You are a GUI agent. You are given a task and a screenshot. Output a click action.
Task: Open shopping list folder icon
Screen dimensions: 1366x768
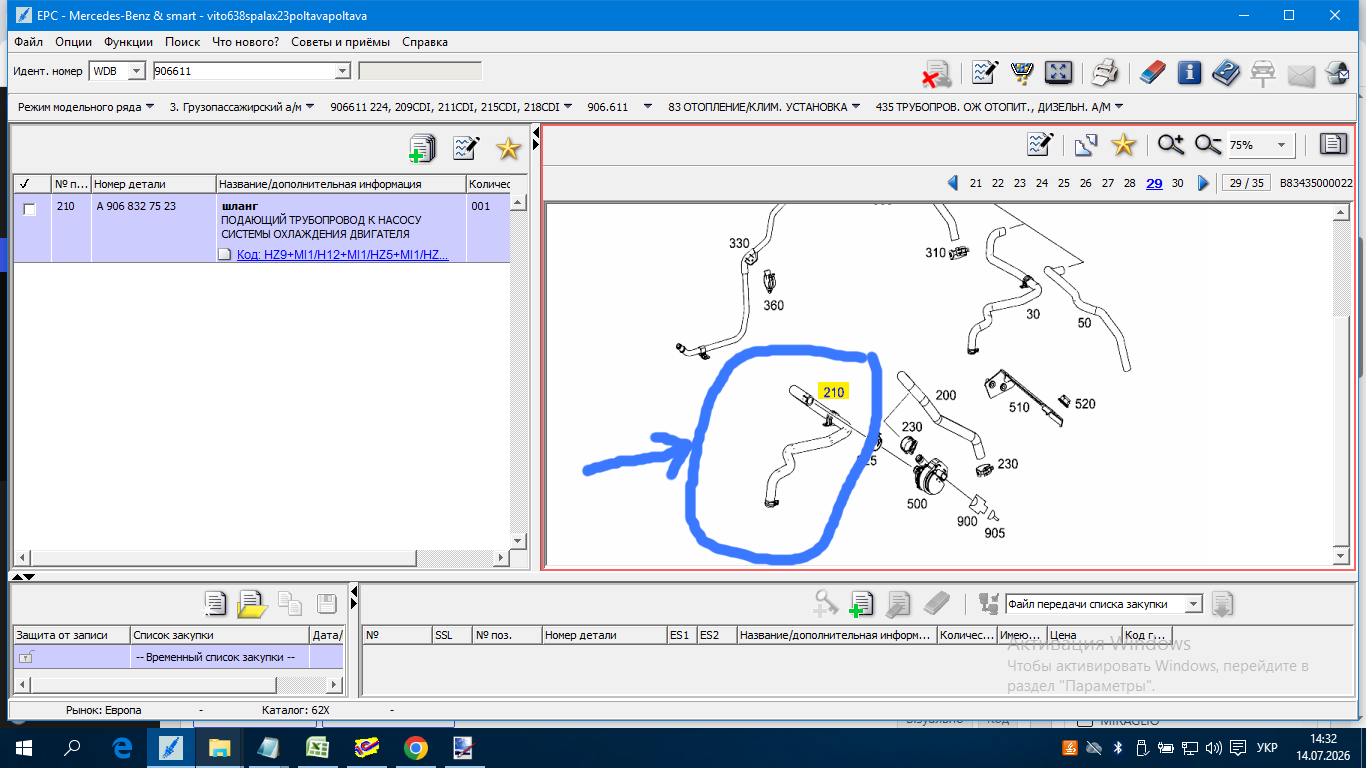(252, 603)
